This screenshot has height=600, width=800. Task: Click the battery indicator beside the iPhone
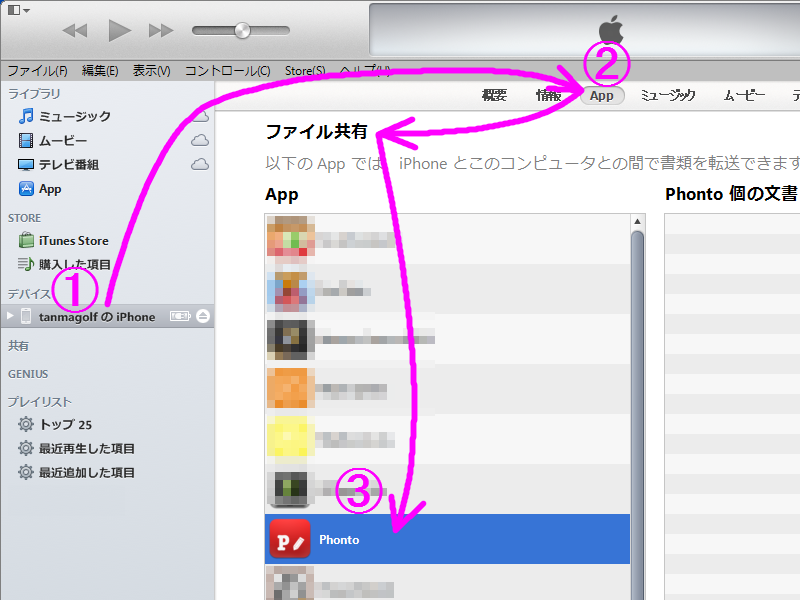point(180,316)
